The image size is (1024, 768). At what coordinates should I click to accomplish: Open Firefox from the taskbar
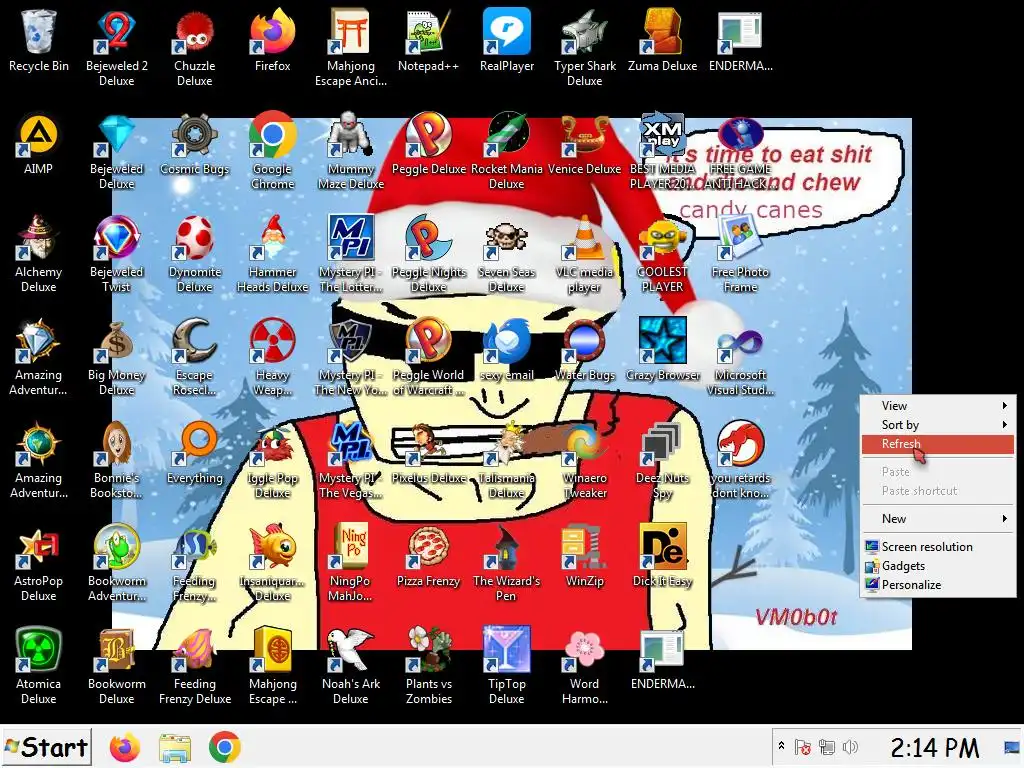(125, 747)
